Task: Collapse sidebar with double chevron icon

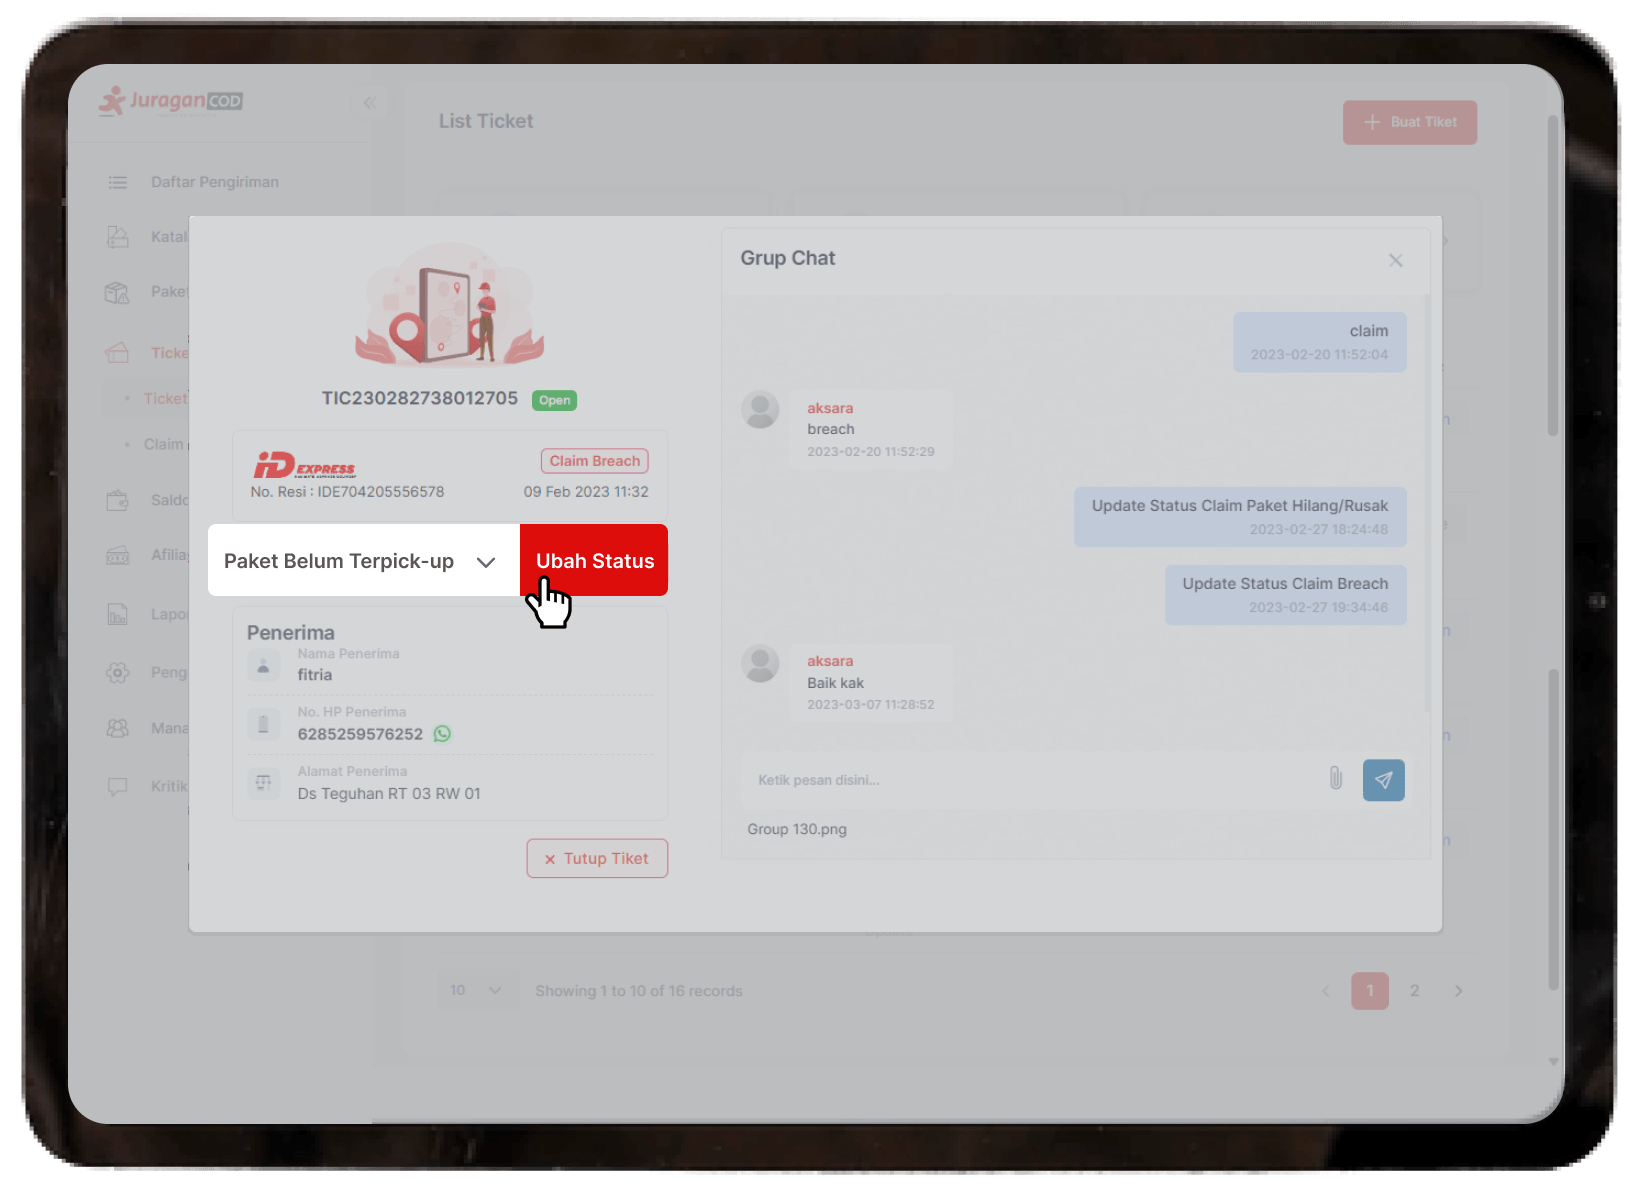Action: 369,102
